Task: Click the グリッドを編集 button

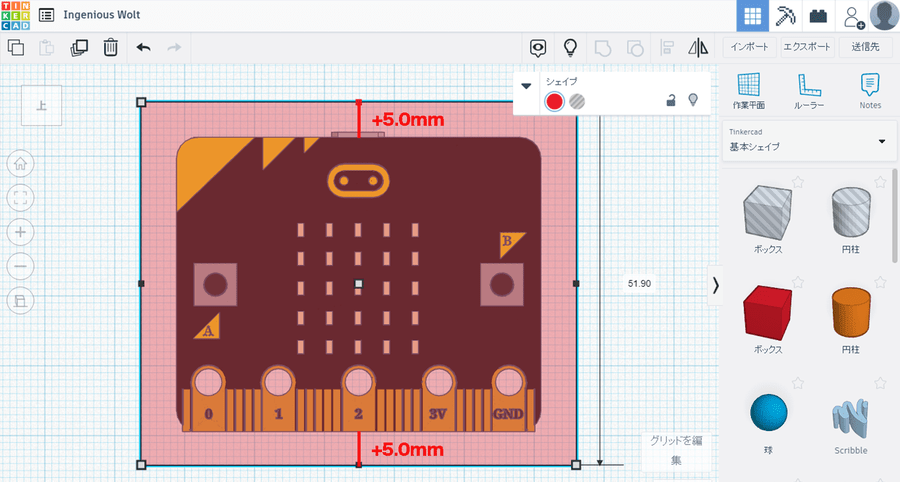Action: pyautogui.click(x=676, y=450)
